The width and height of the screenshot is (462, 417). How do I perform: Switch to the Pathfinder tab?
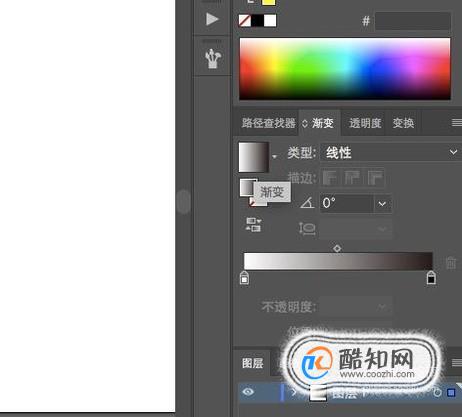(x=268, y=123)
